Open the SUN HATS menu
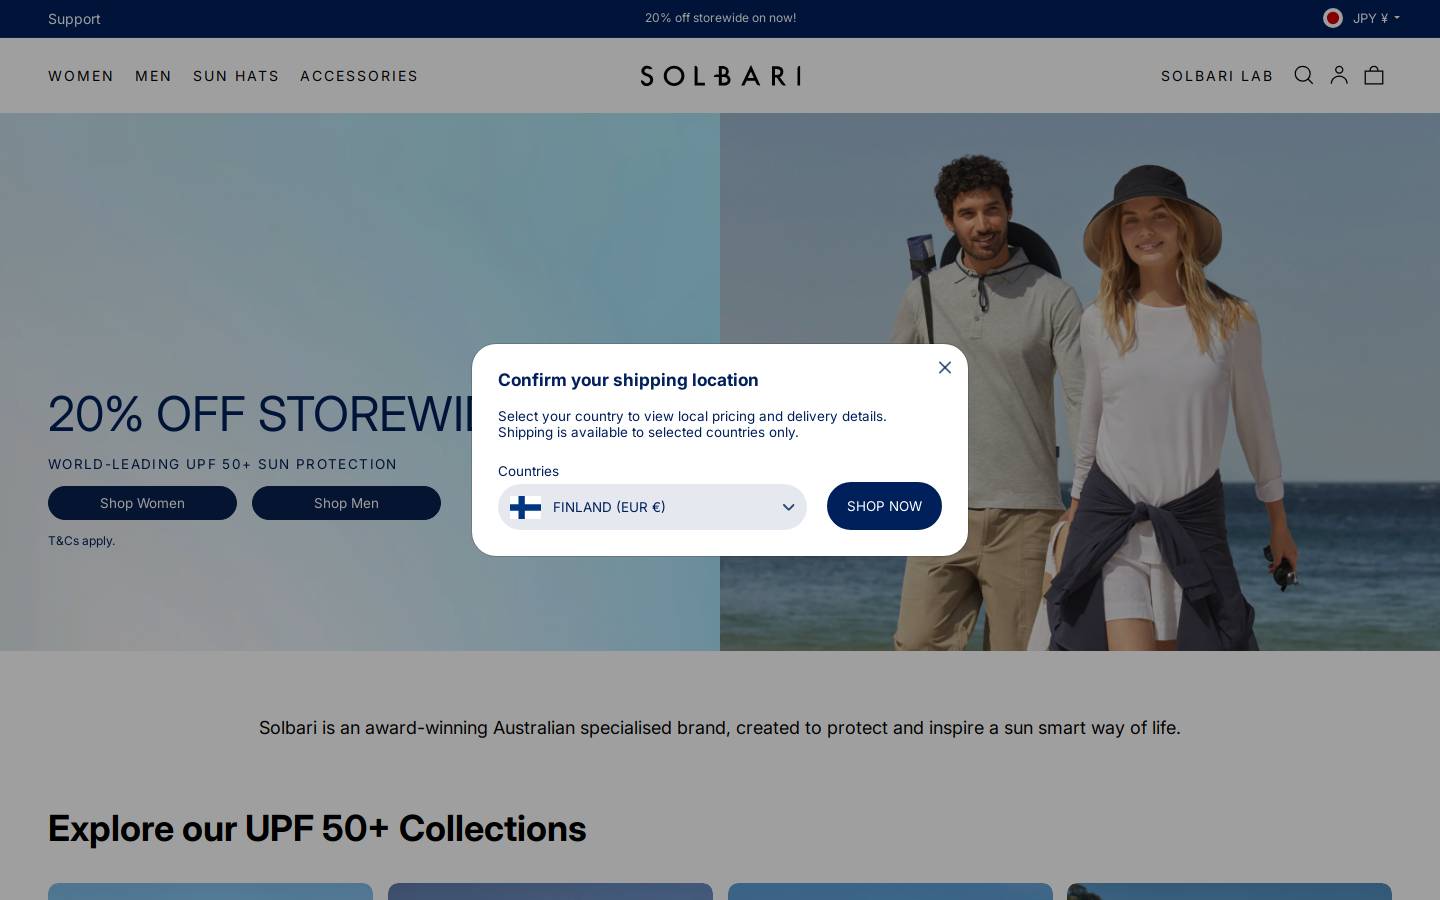 (236, 76)
